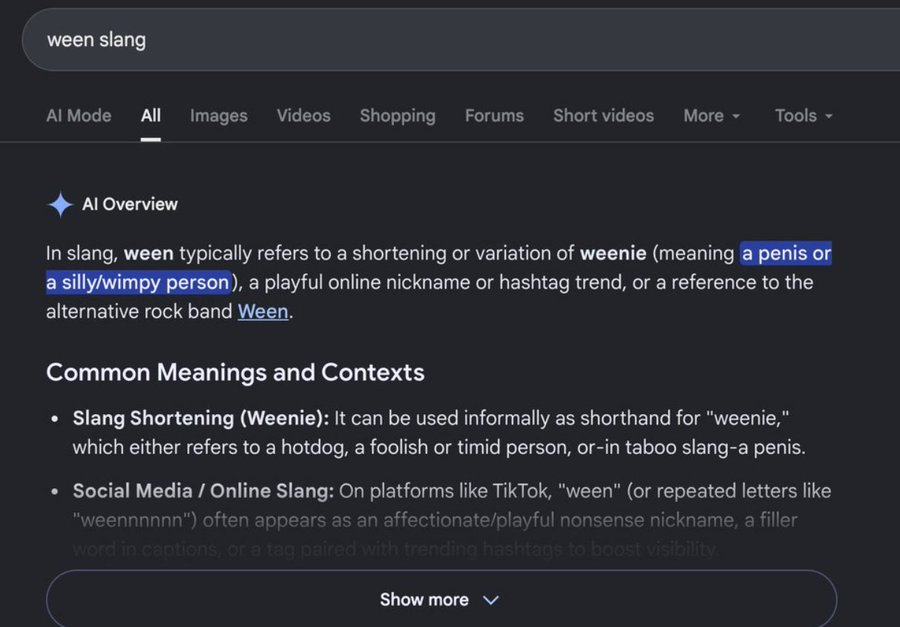Click the highlighted text 'a silly/wimpy person'

138,282
